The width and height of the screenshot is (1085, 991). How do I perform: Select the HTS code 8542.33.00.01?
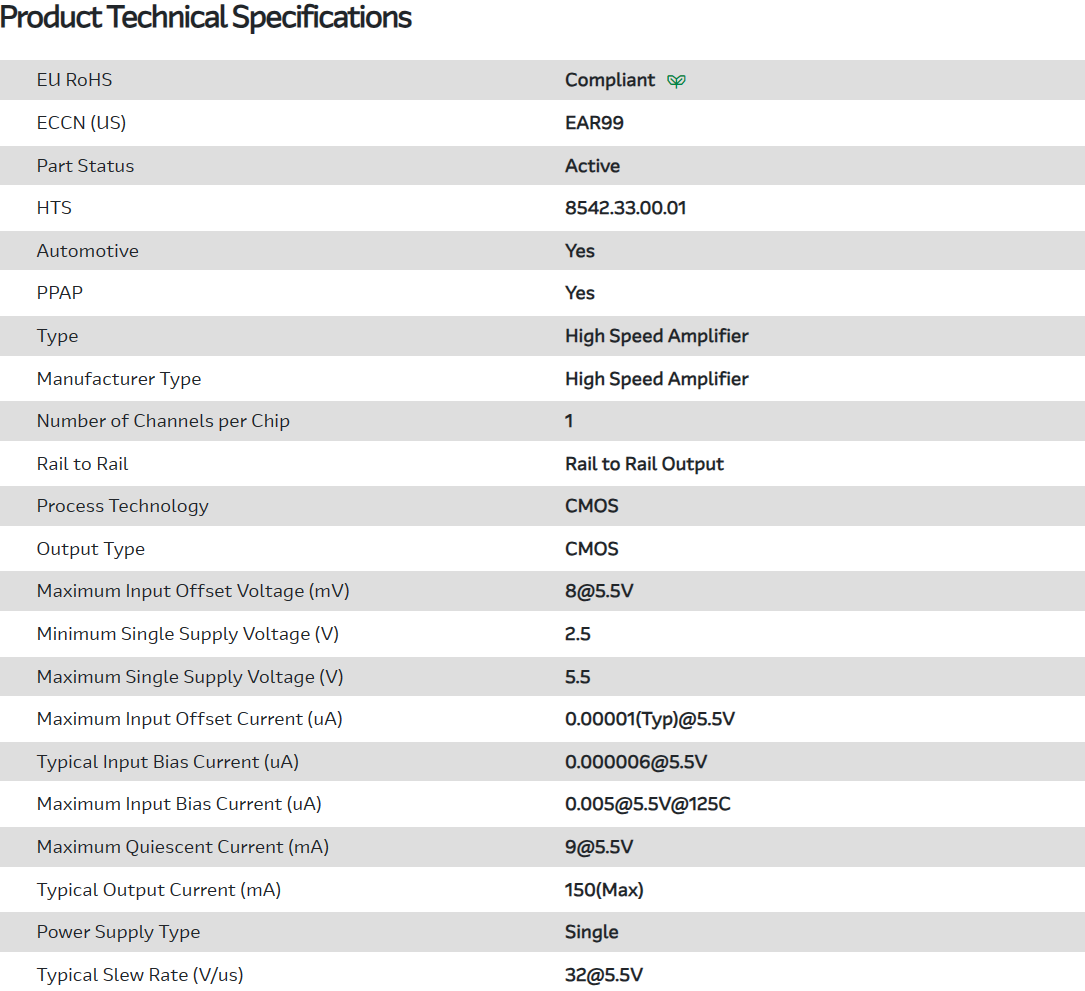pyautogui.click(x=625, y=208)
